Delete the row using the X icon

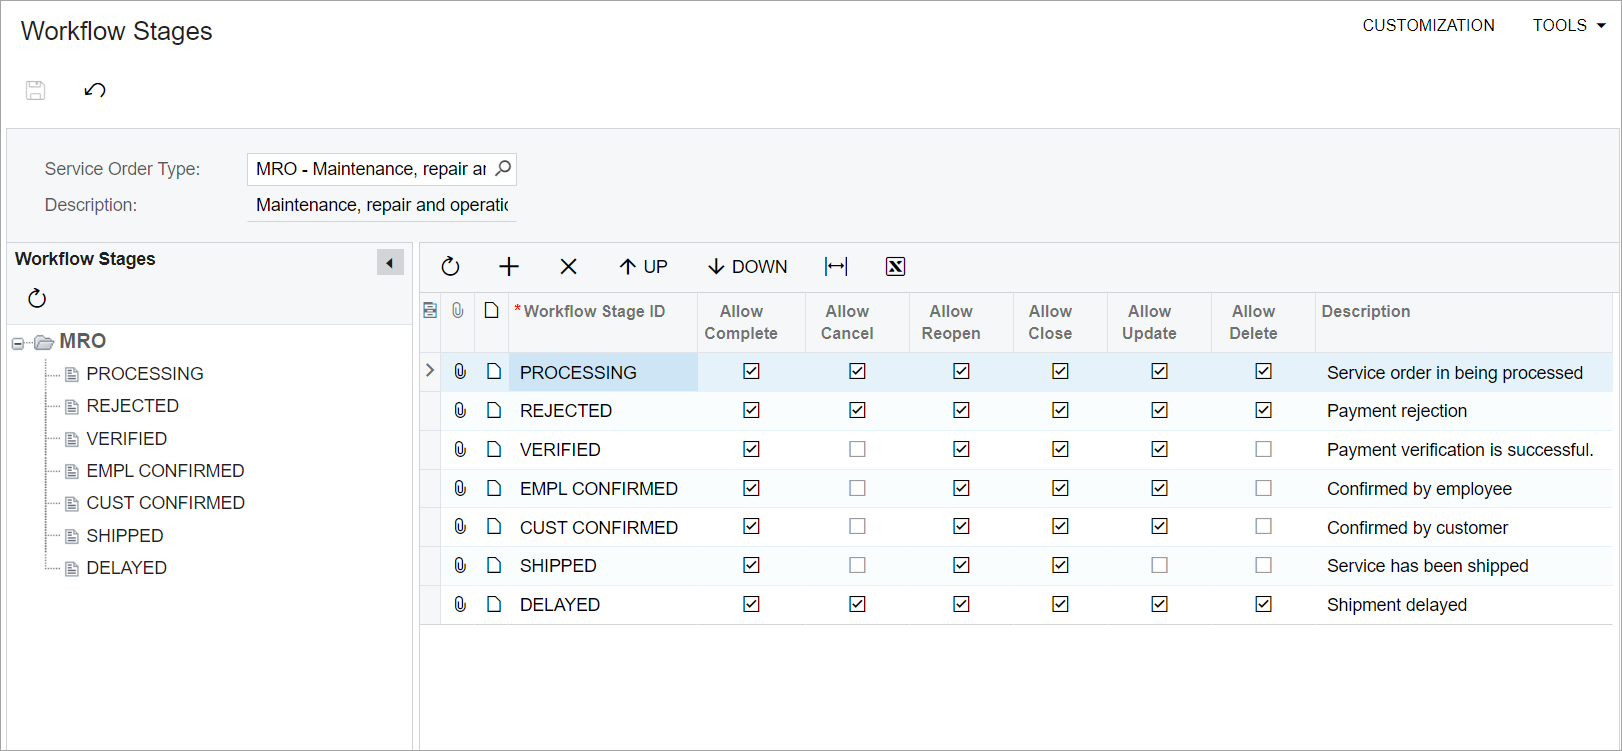point(568,266)
